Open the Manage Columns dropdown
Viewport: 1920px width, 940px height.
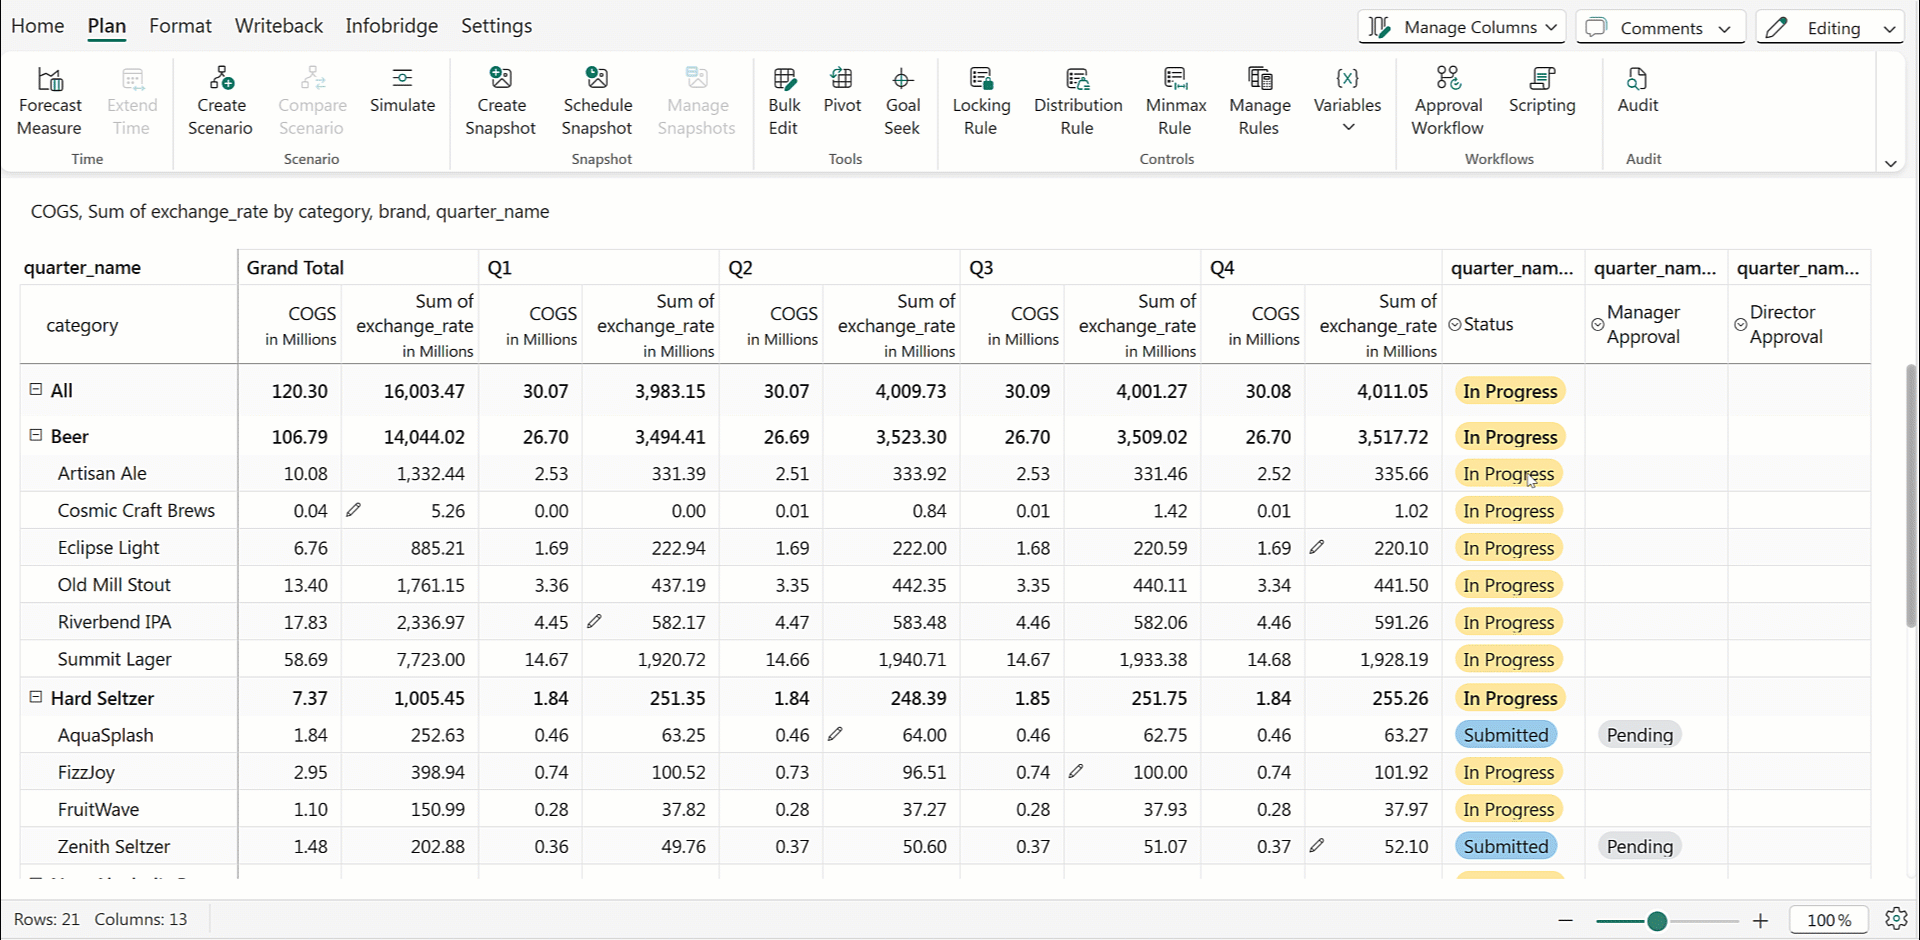[x=1461, y=28]
